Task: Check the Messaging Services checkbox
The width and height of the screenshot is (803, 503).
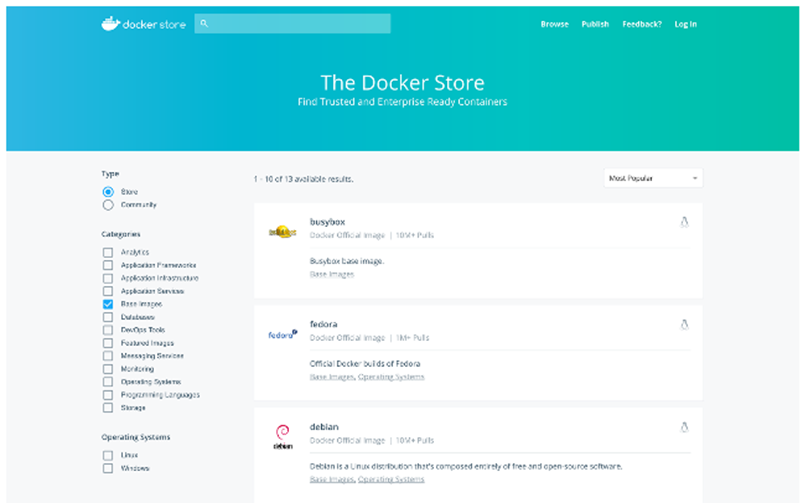Action: (108, 356)
